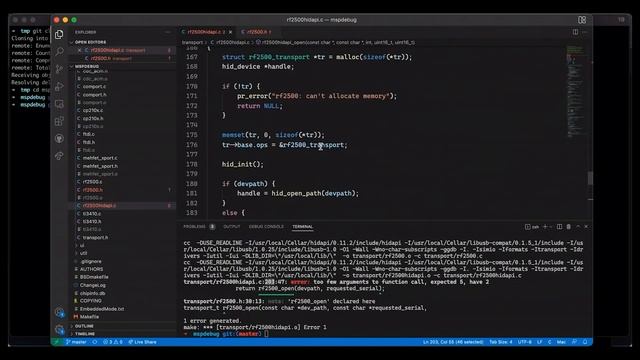Click customize layout icon in title bar
The width and height of the screenshot is (640, 360).
[582, 20]
